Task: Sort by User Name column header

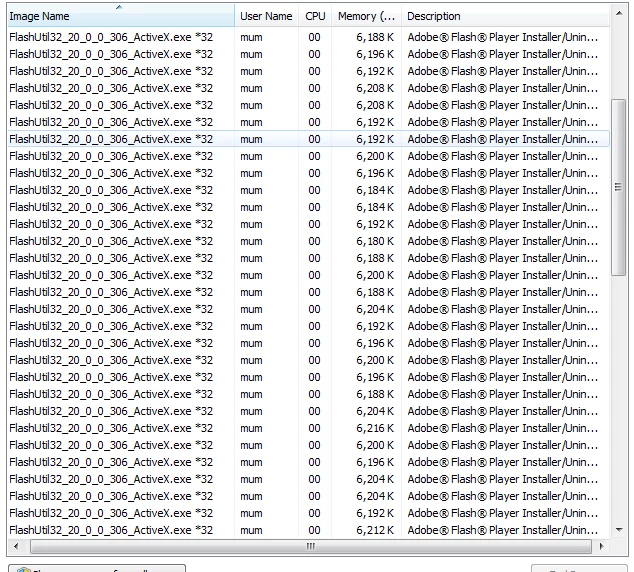Action: pos(266,16)
